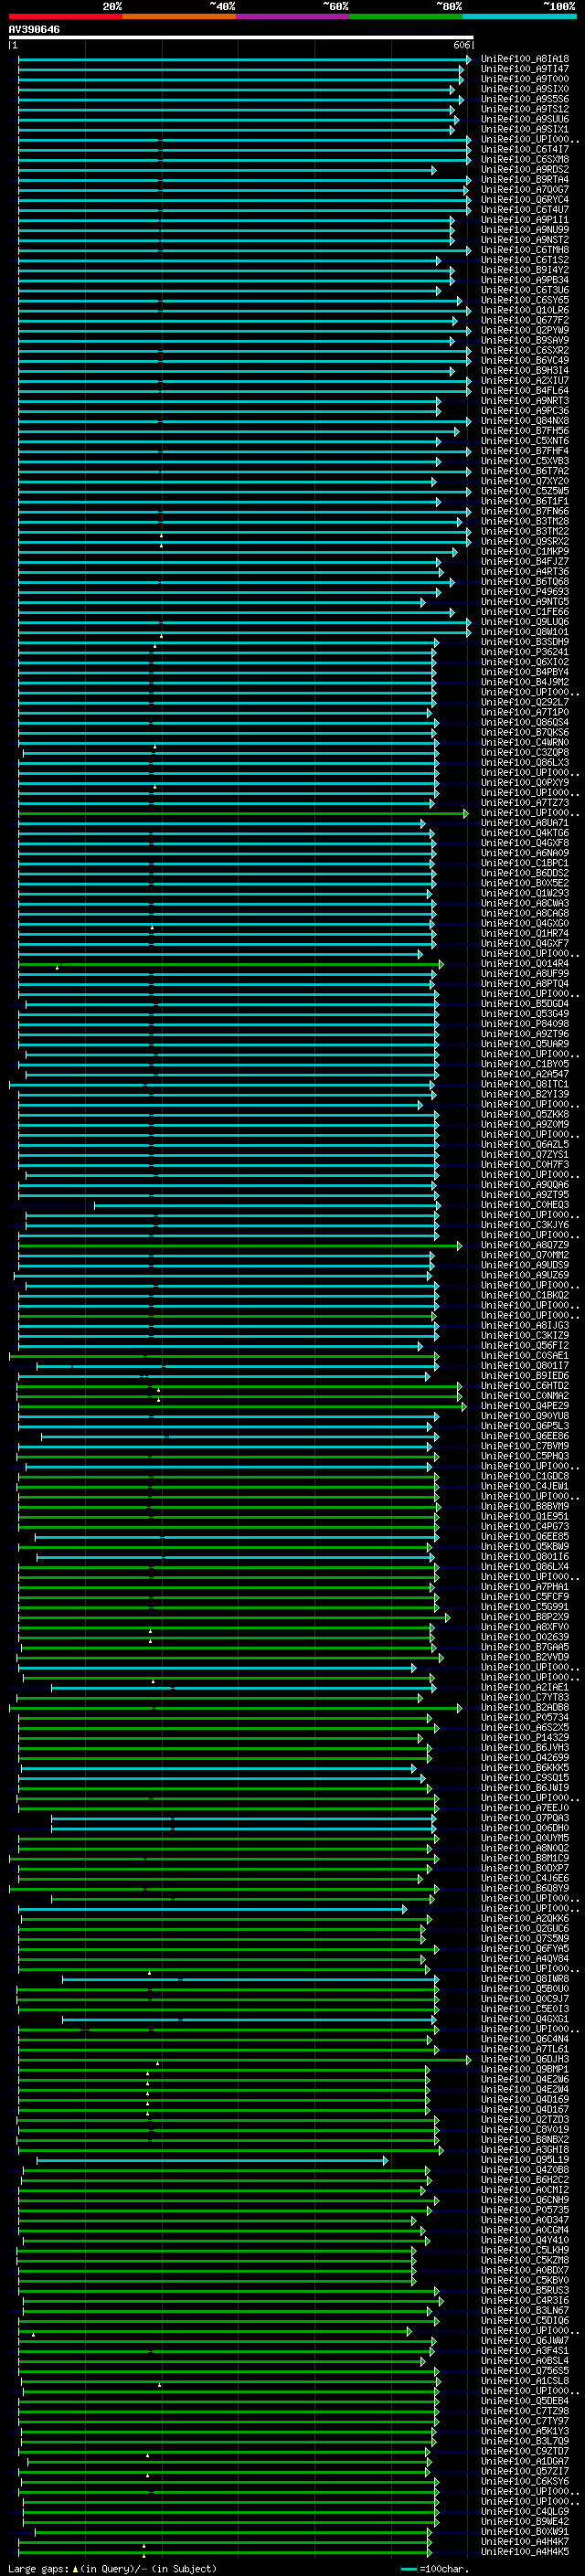The image size is (585, 2576).
Task: Select hit label UniRef100_B6VC49
Action: click(x=525, y=360)
